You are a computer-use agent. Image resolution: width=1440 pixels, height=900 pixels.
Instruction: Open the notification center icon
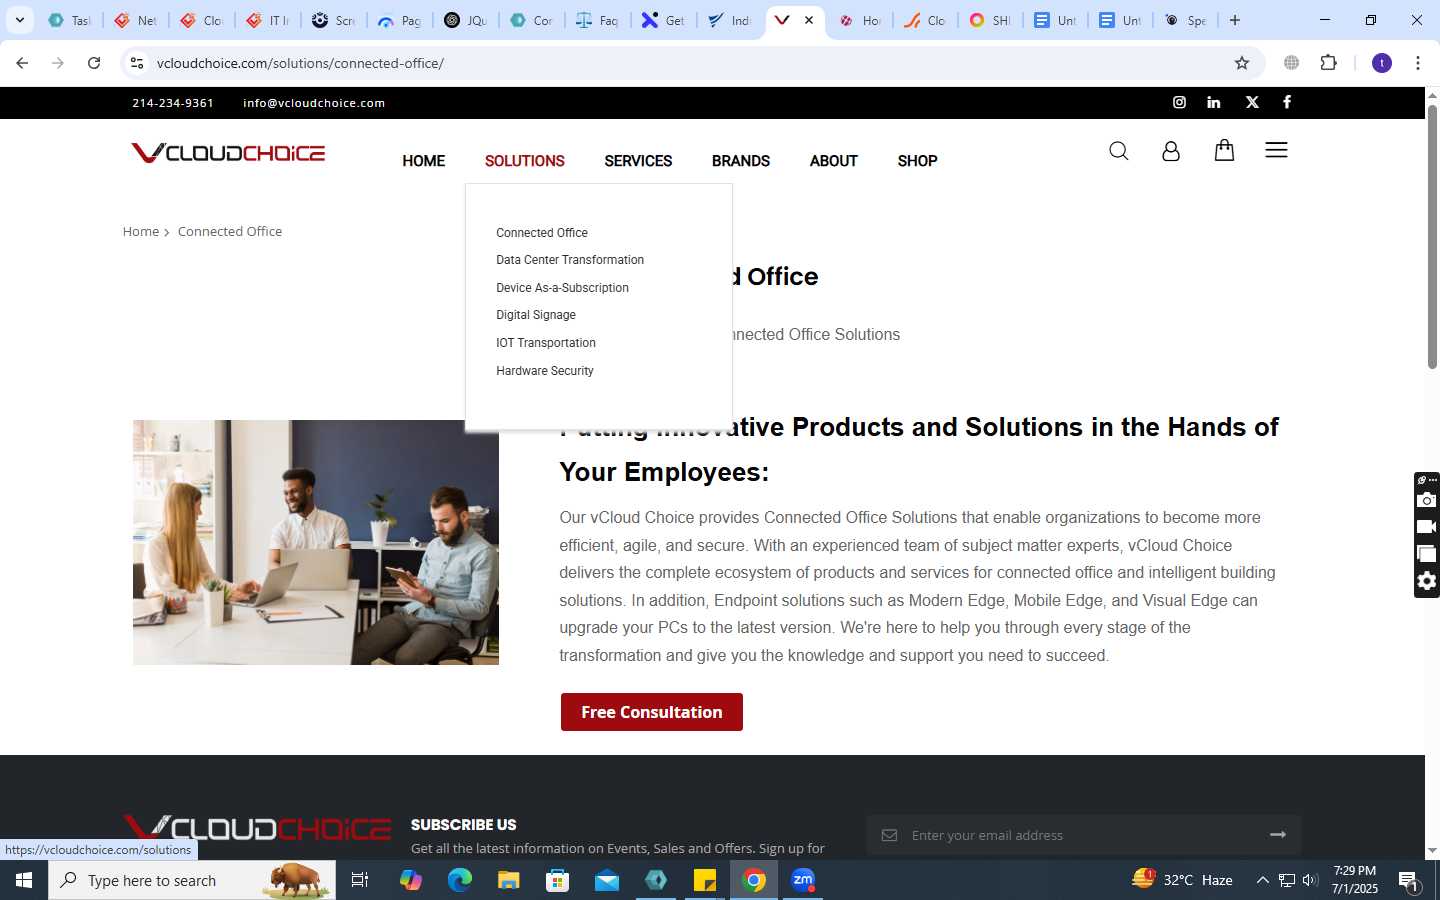pyautogui.click(x=1409, y=881)
